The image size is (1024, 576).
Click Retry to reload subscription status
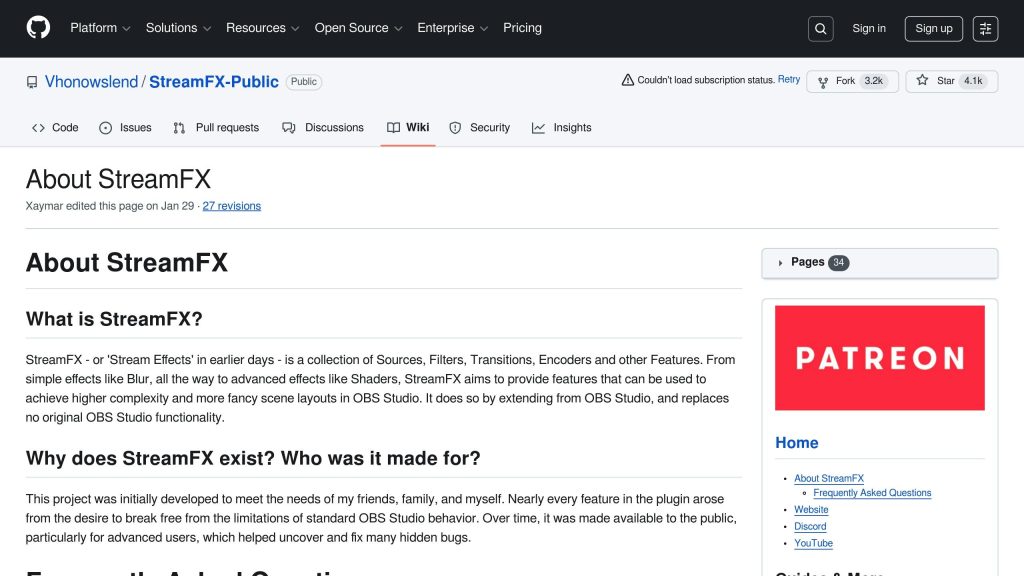(x=789, y=79)
